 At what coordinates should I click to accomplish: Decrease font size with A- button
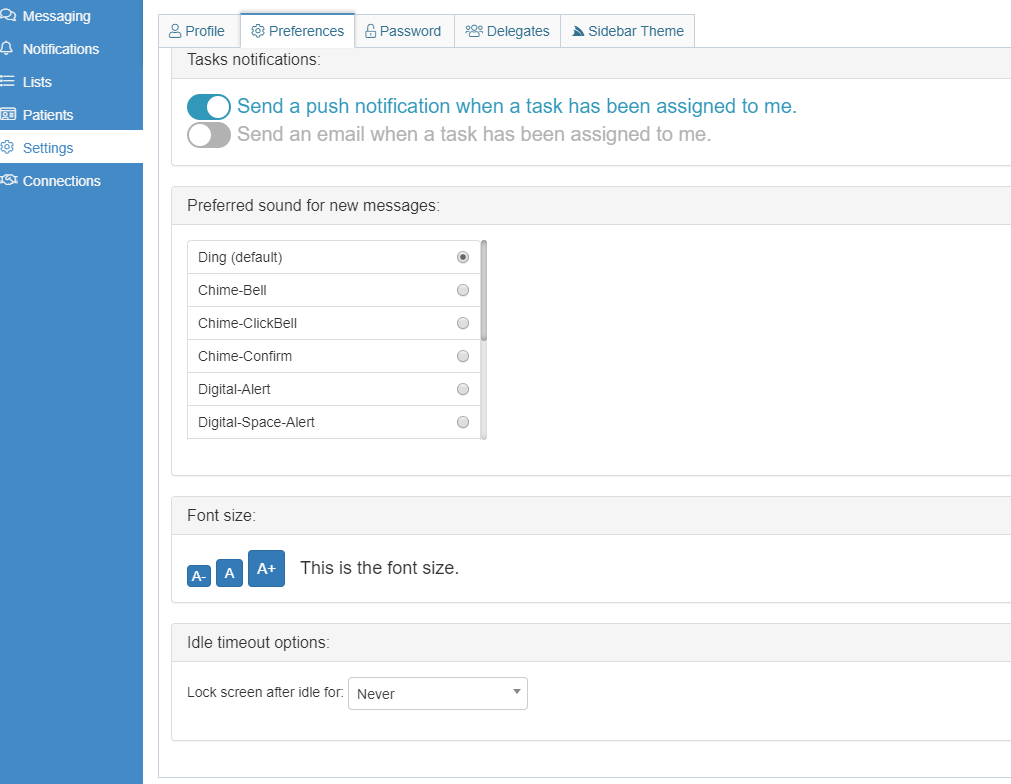199,576
